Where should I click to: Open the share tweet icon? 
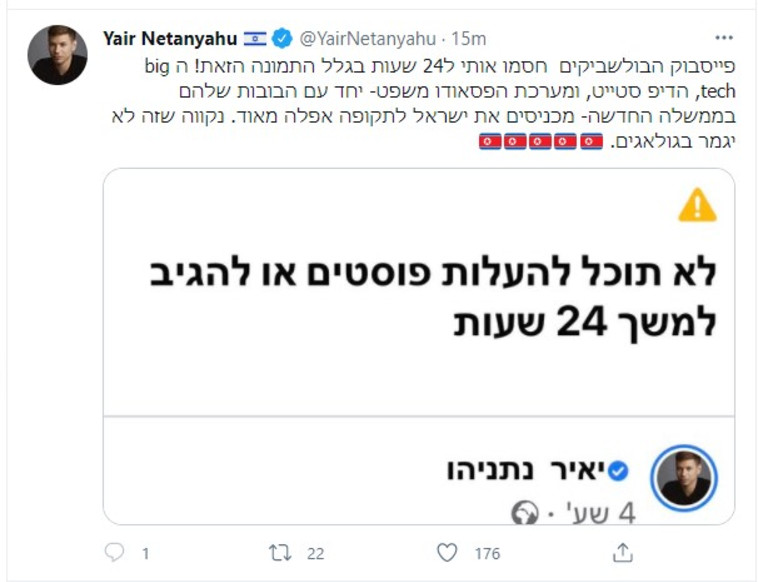click(x=622, y=552)
